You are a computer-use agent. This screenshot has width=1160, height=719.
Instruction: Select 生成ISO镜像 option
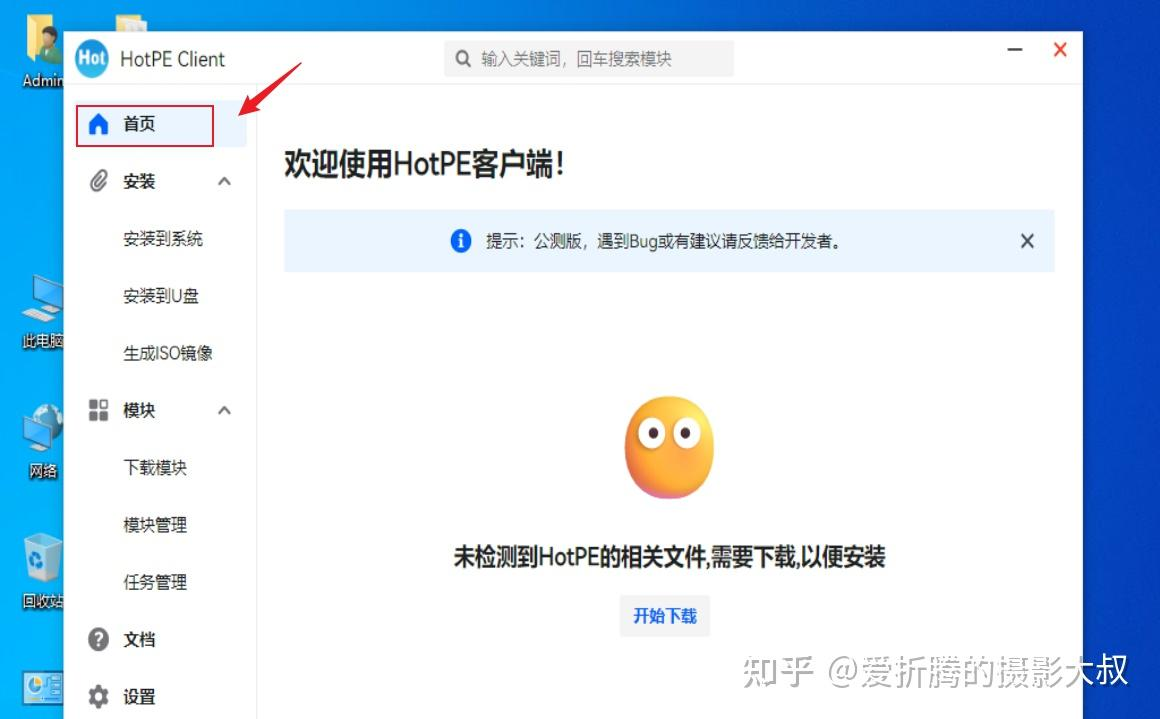pos(168,354)
